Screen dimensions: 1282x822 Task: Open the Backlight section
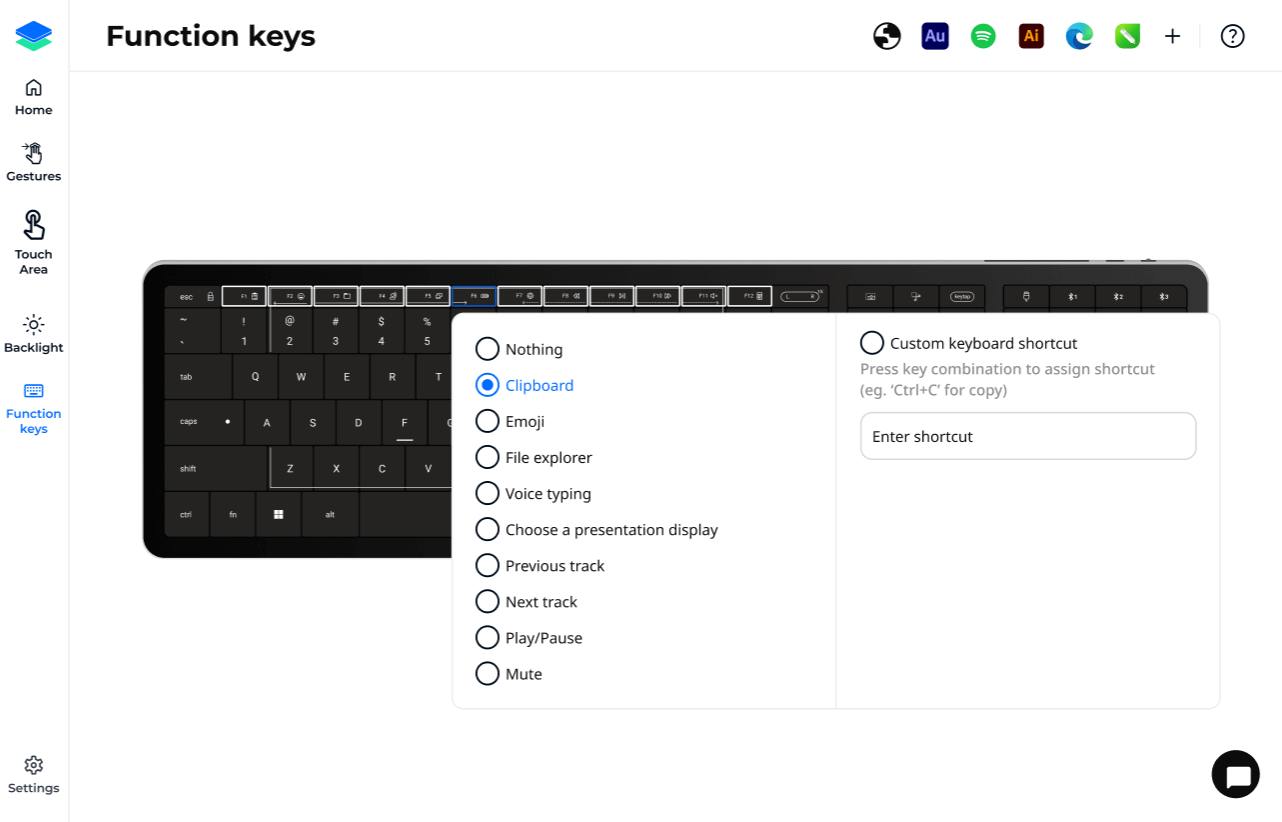(x=33, y=334)
